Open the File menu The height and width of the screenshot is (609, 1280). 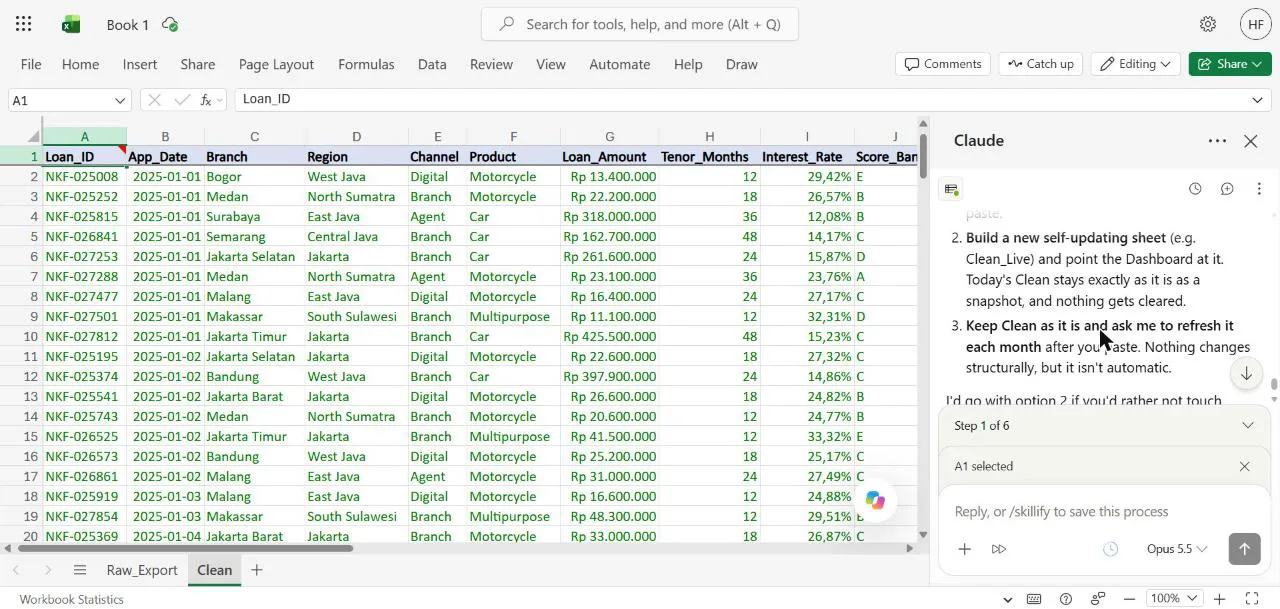(x=31, y=64)
